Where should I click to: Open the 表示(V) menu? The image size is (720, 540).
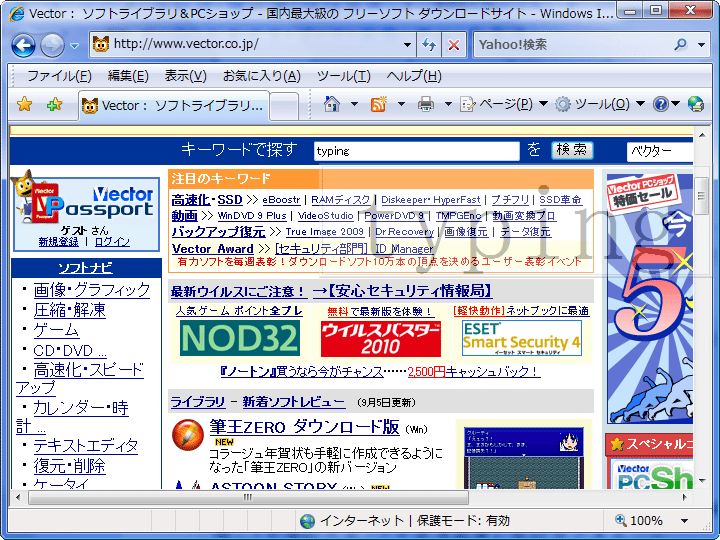[186, 76]
